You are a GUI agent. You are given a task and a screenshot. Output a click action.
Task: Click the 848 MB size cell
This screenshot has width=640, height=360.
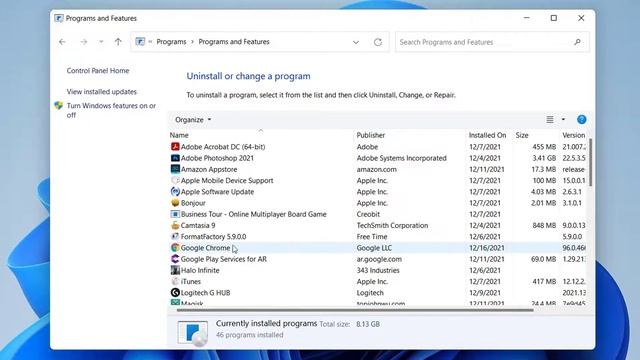pos(544,225)
